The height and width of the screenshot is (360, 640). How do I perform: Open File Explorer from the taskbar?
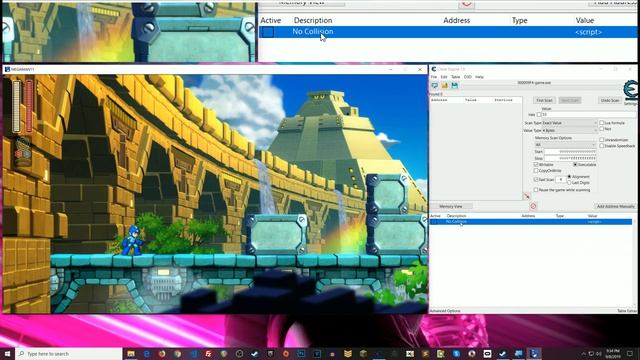click(x=131, y=353)
